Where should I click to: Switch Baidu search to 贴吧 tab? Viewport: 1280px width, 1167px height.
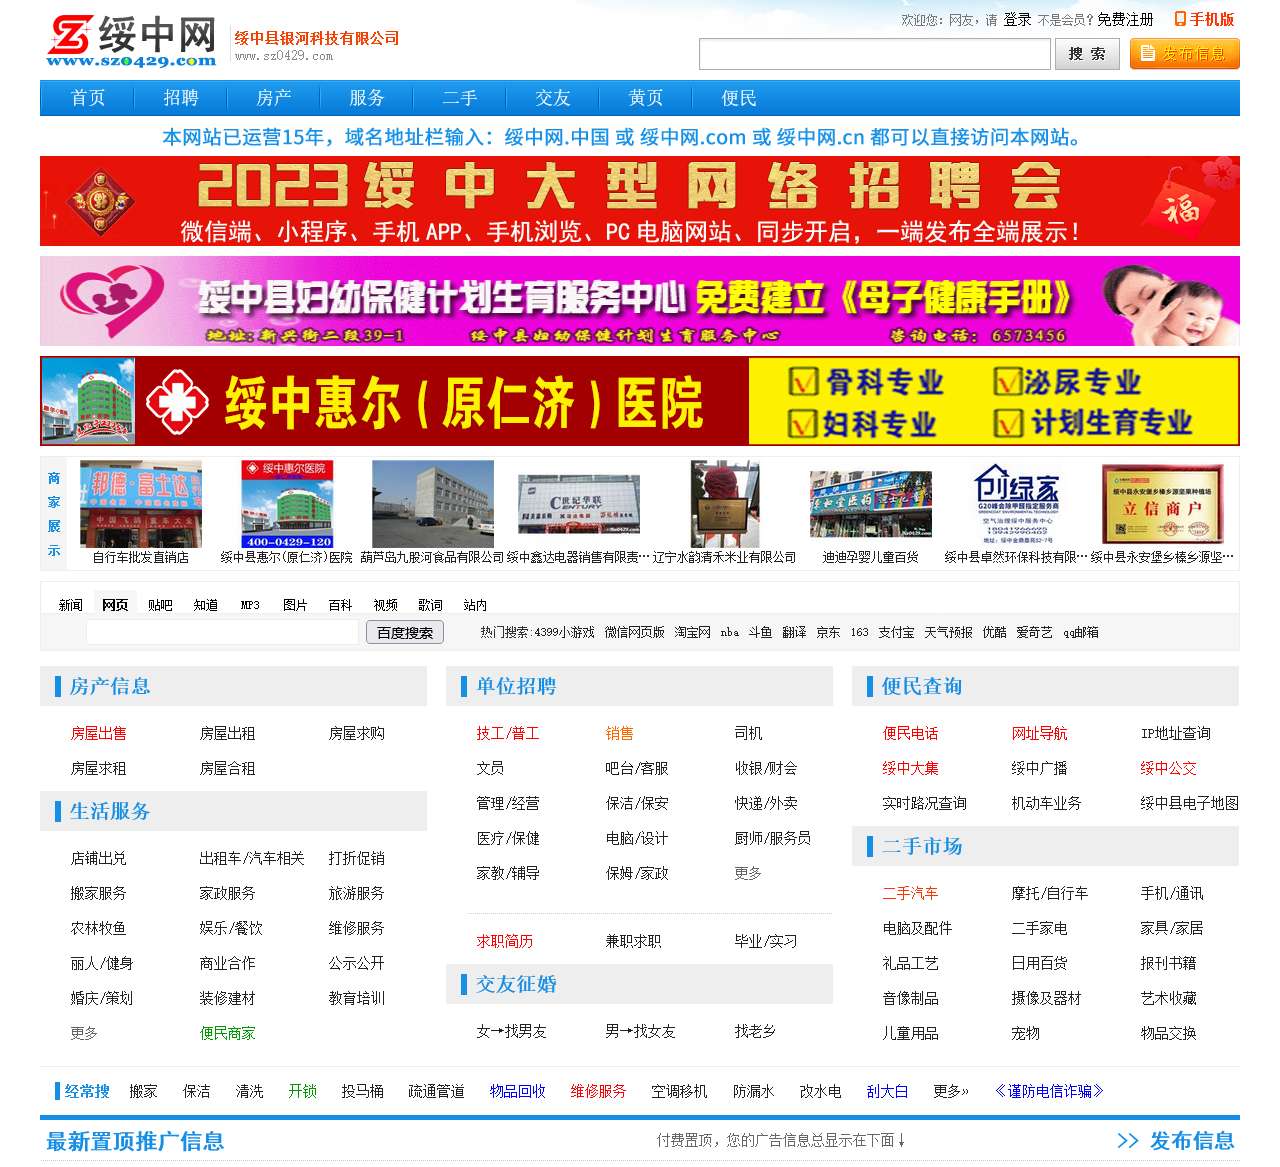160,605
